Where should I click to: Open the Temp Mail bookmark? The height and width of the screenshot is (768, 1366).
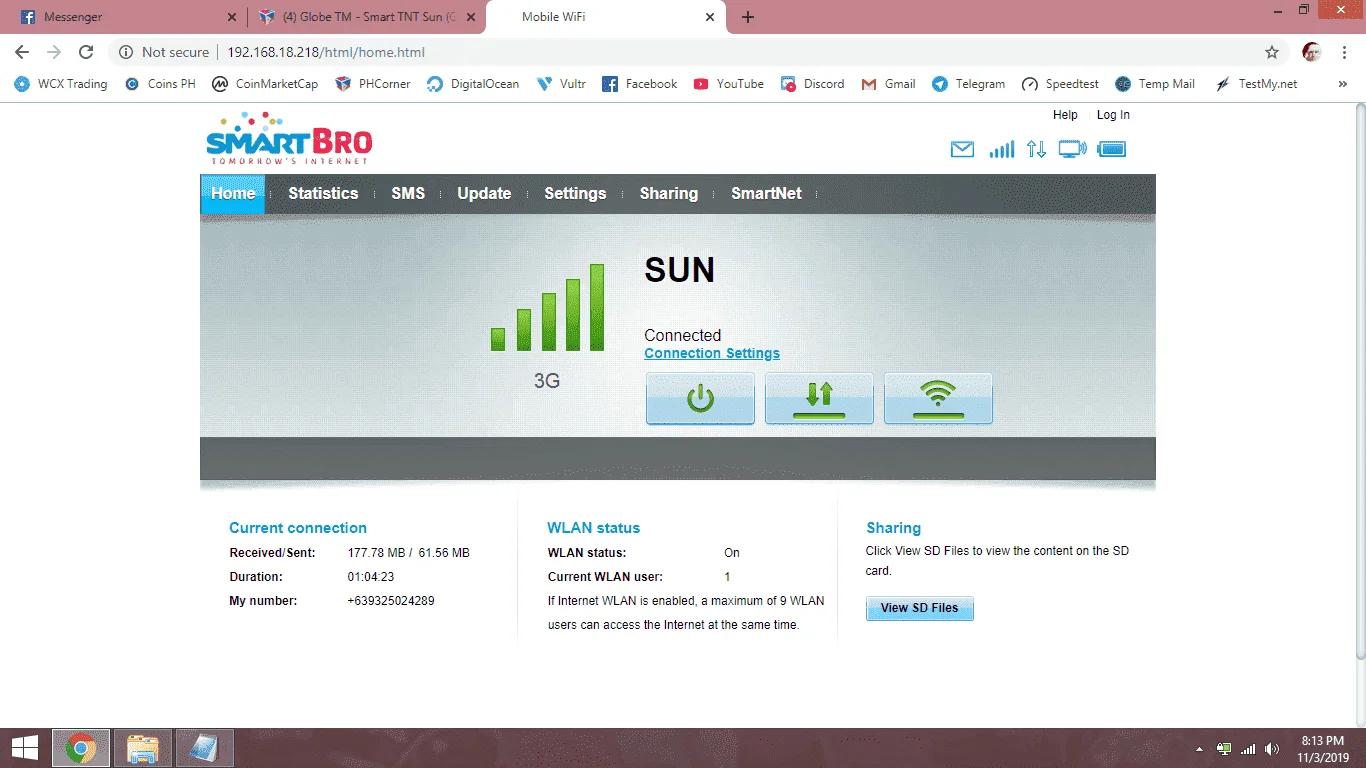tap(1155, 84)
